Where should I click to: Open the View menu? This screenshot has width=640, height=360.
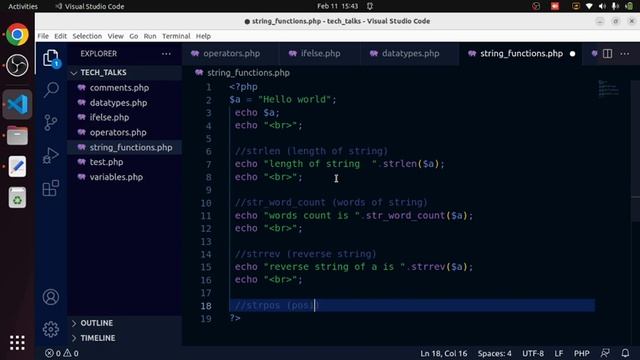tap(116, 36)
